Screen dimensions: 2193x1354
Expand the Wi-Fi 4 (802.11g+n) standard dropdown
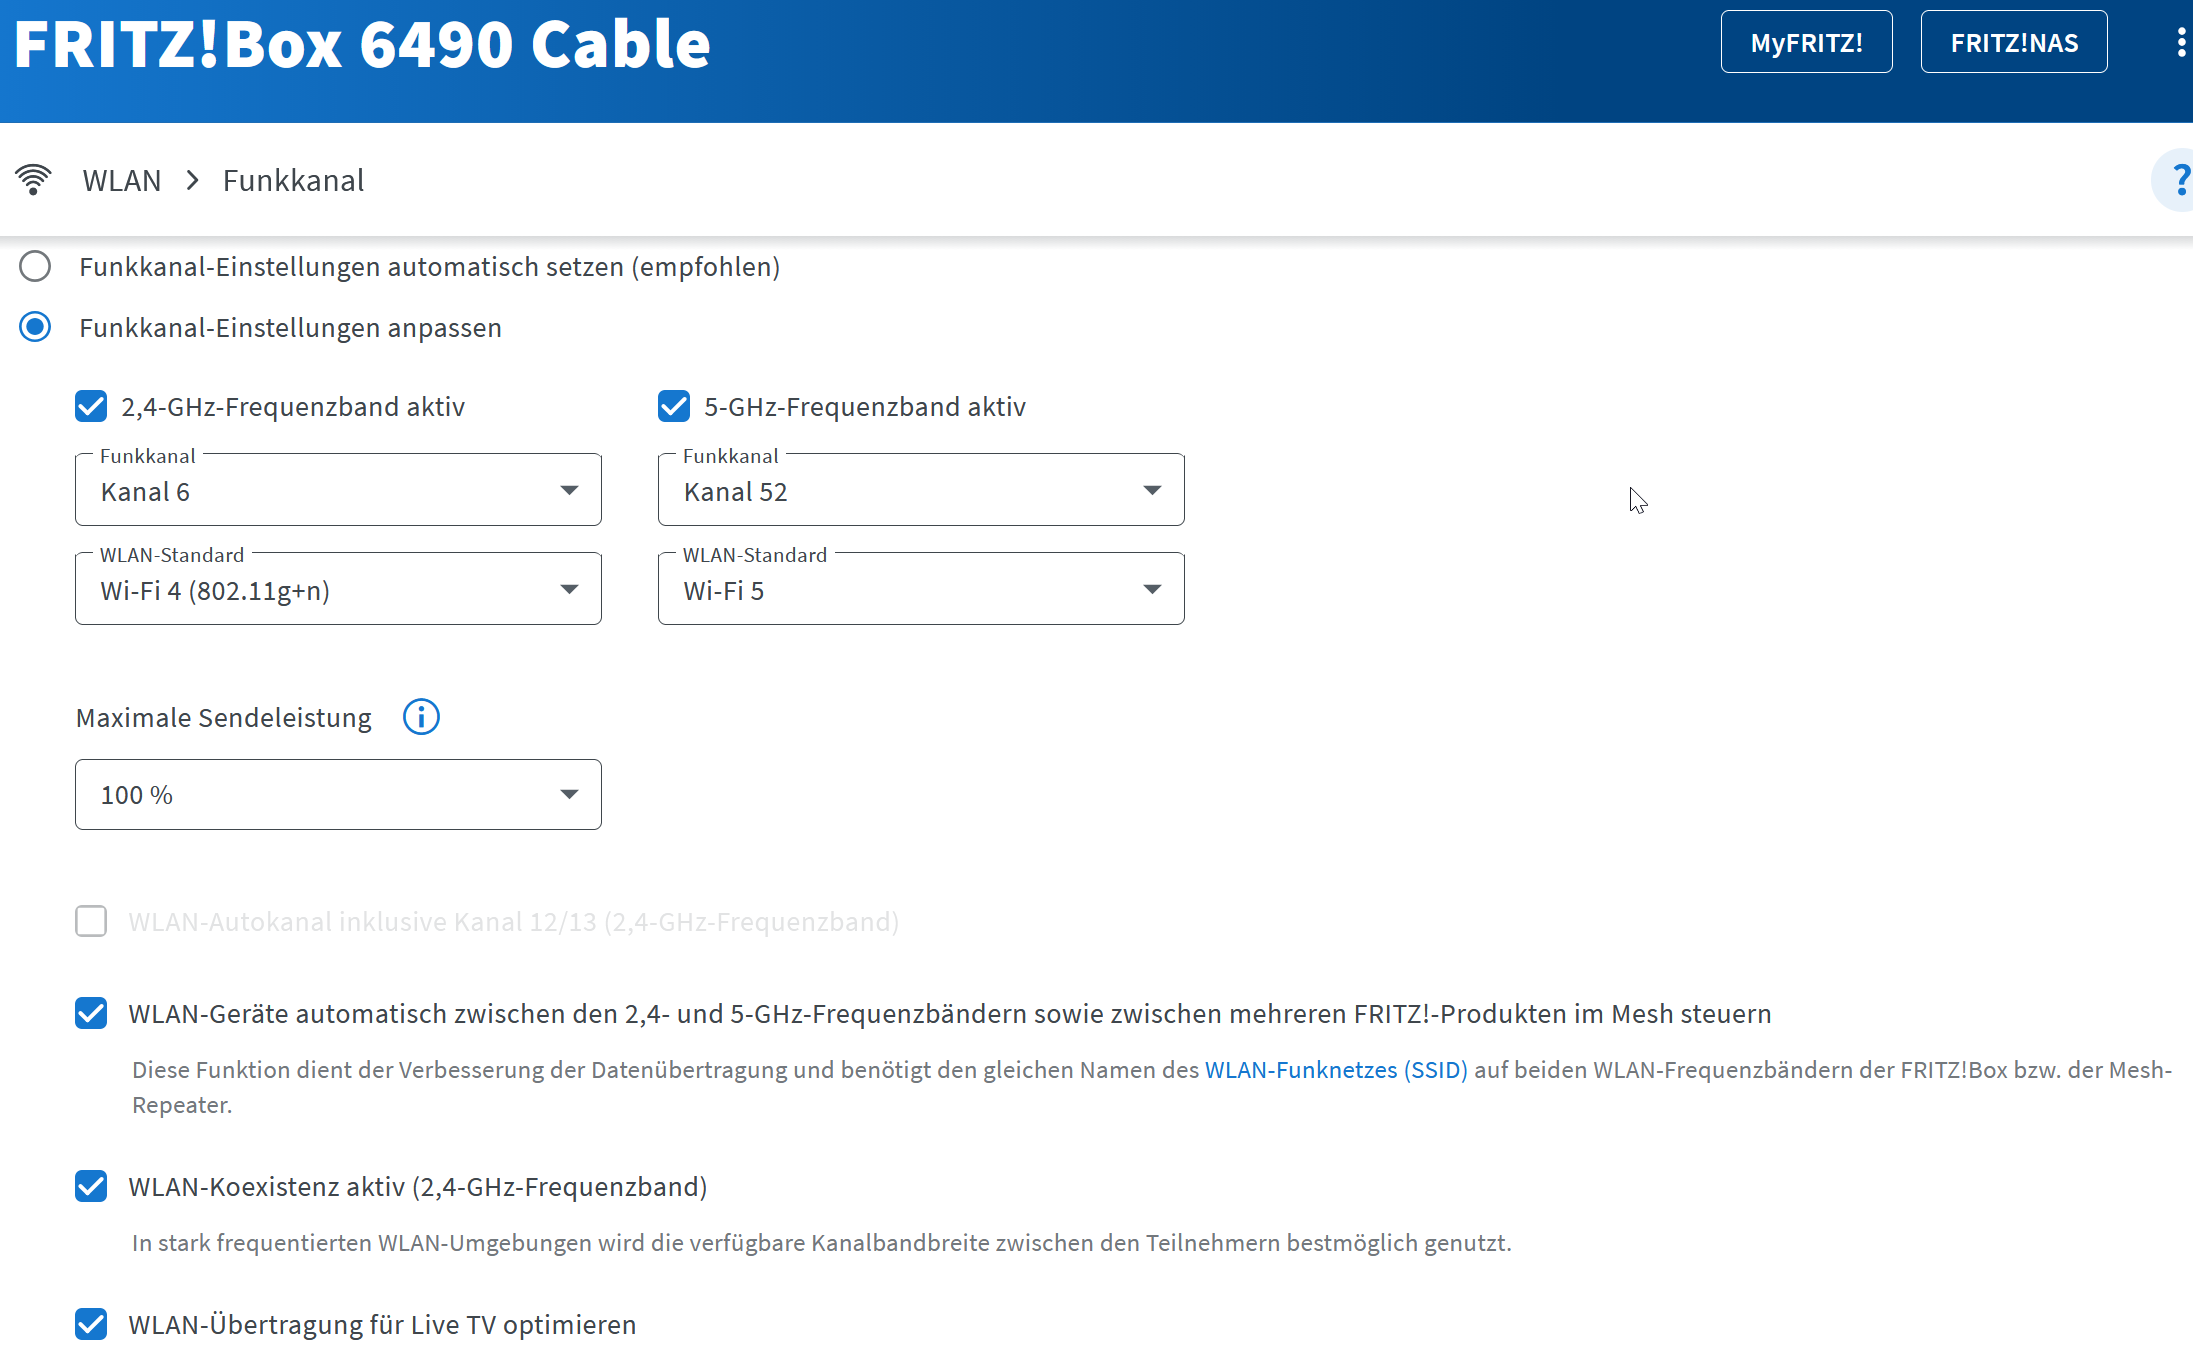pos(338,590)
